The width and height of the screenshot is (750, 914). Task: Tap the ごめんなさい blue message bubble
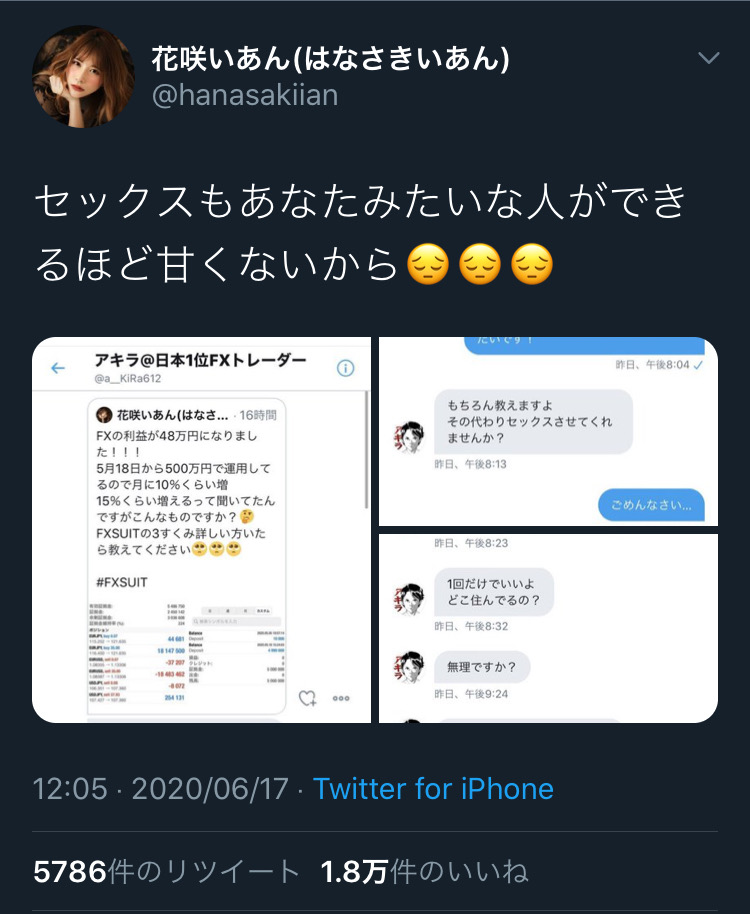click(651, 505)
